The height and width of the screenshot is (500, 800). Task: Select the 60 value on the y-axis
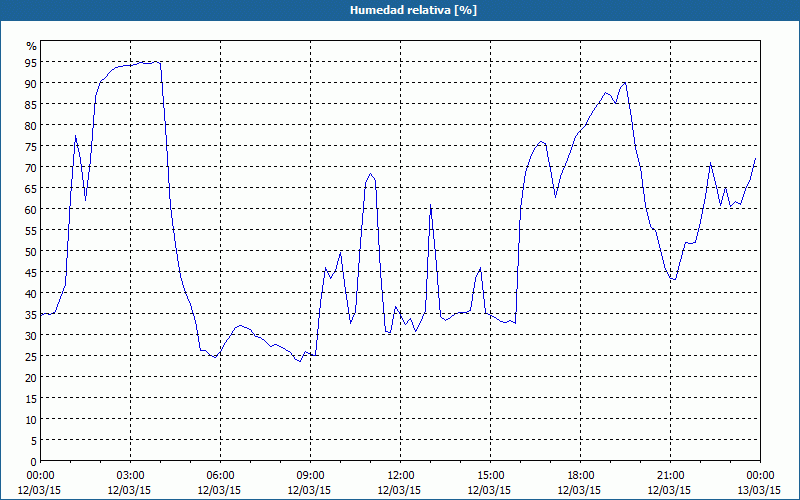pos(31,209)
